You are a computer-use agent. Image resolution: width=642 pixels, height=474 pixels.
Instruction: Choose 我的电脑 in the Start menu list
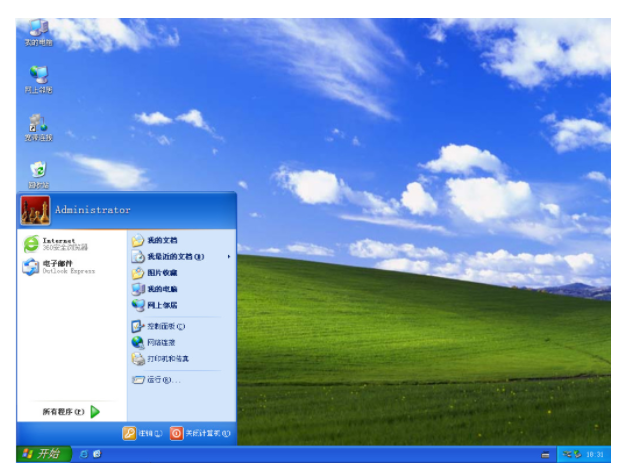pyautogui.click(x=159, y=289)
